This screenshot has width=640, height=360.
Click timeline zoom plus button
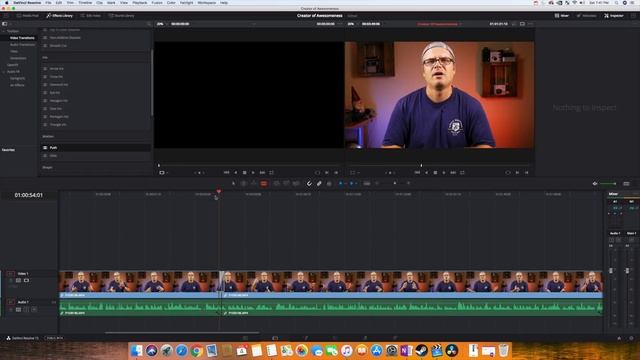click(x=408, y=184)
